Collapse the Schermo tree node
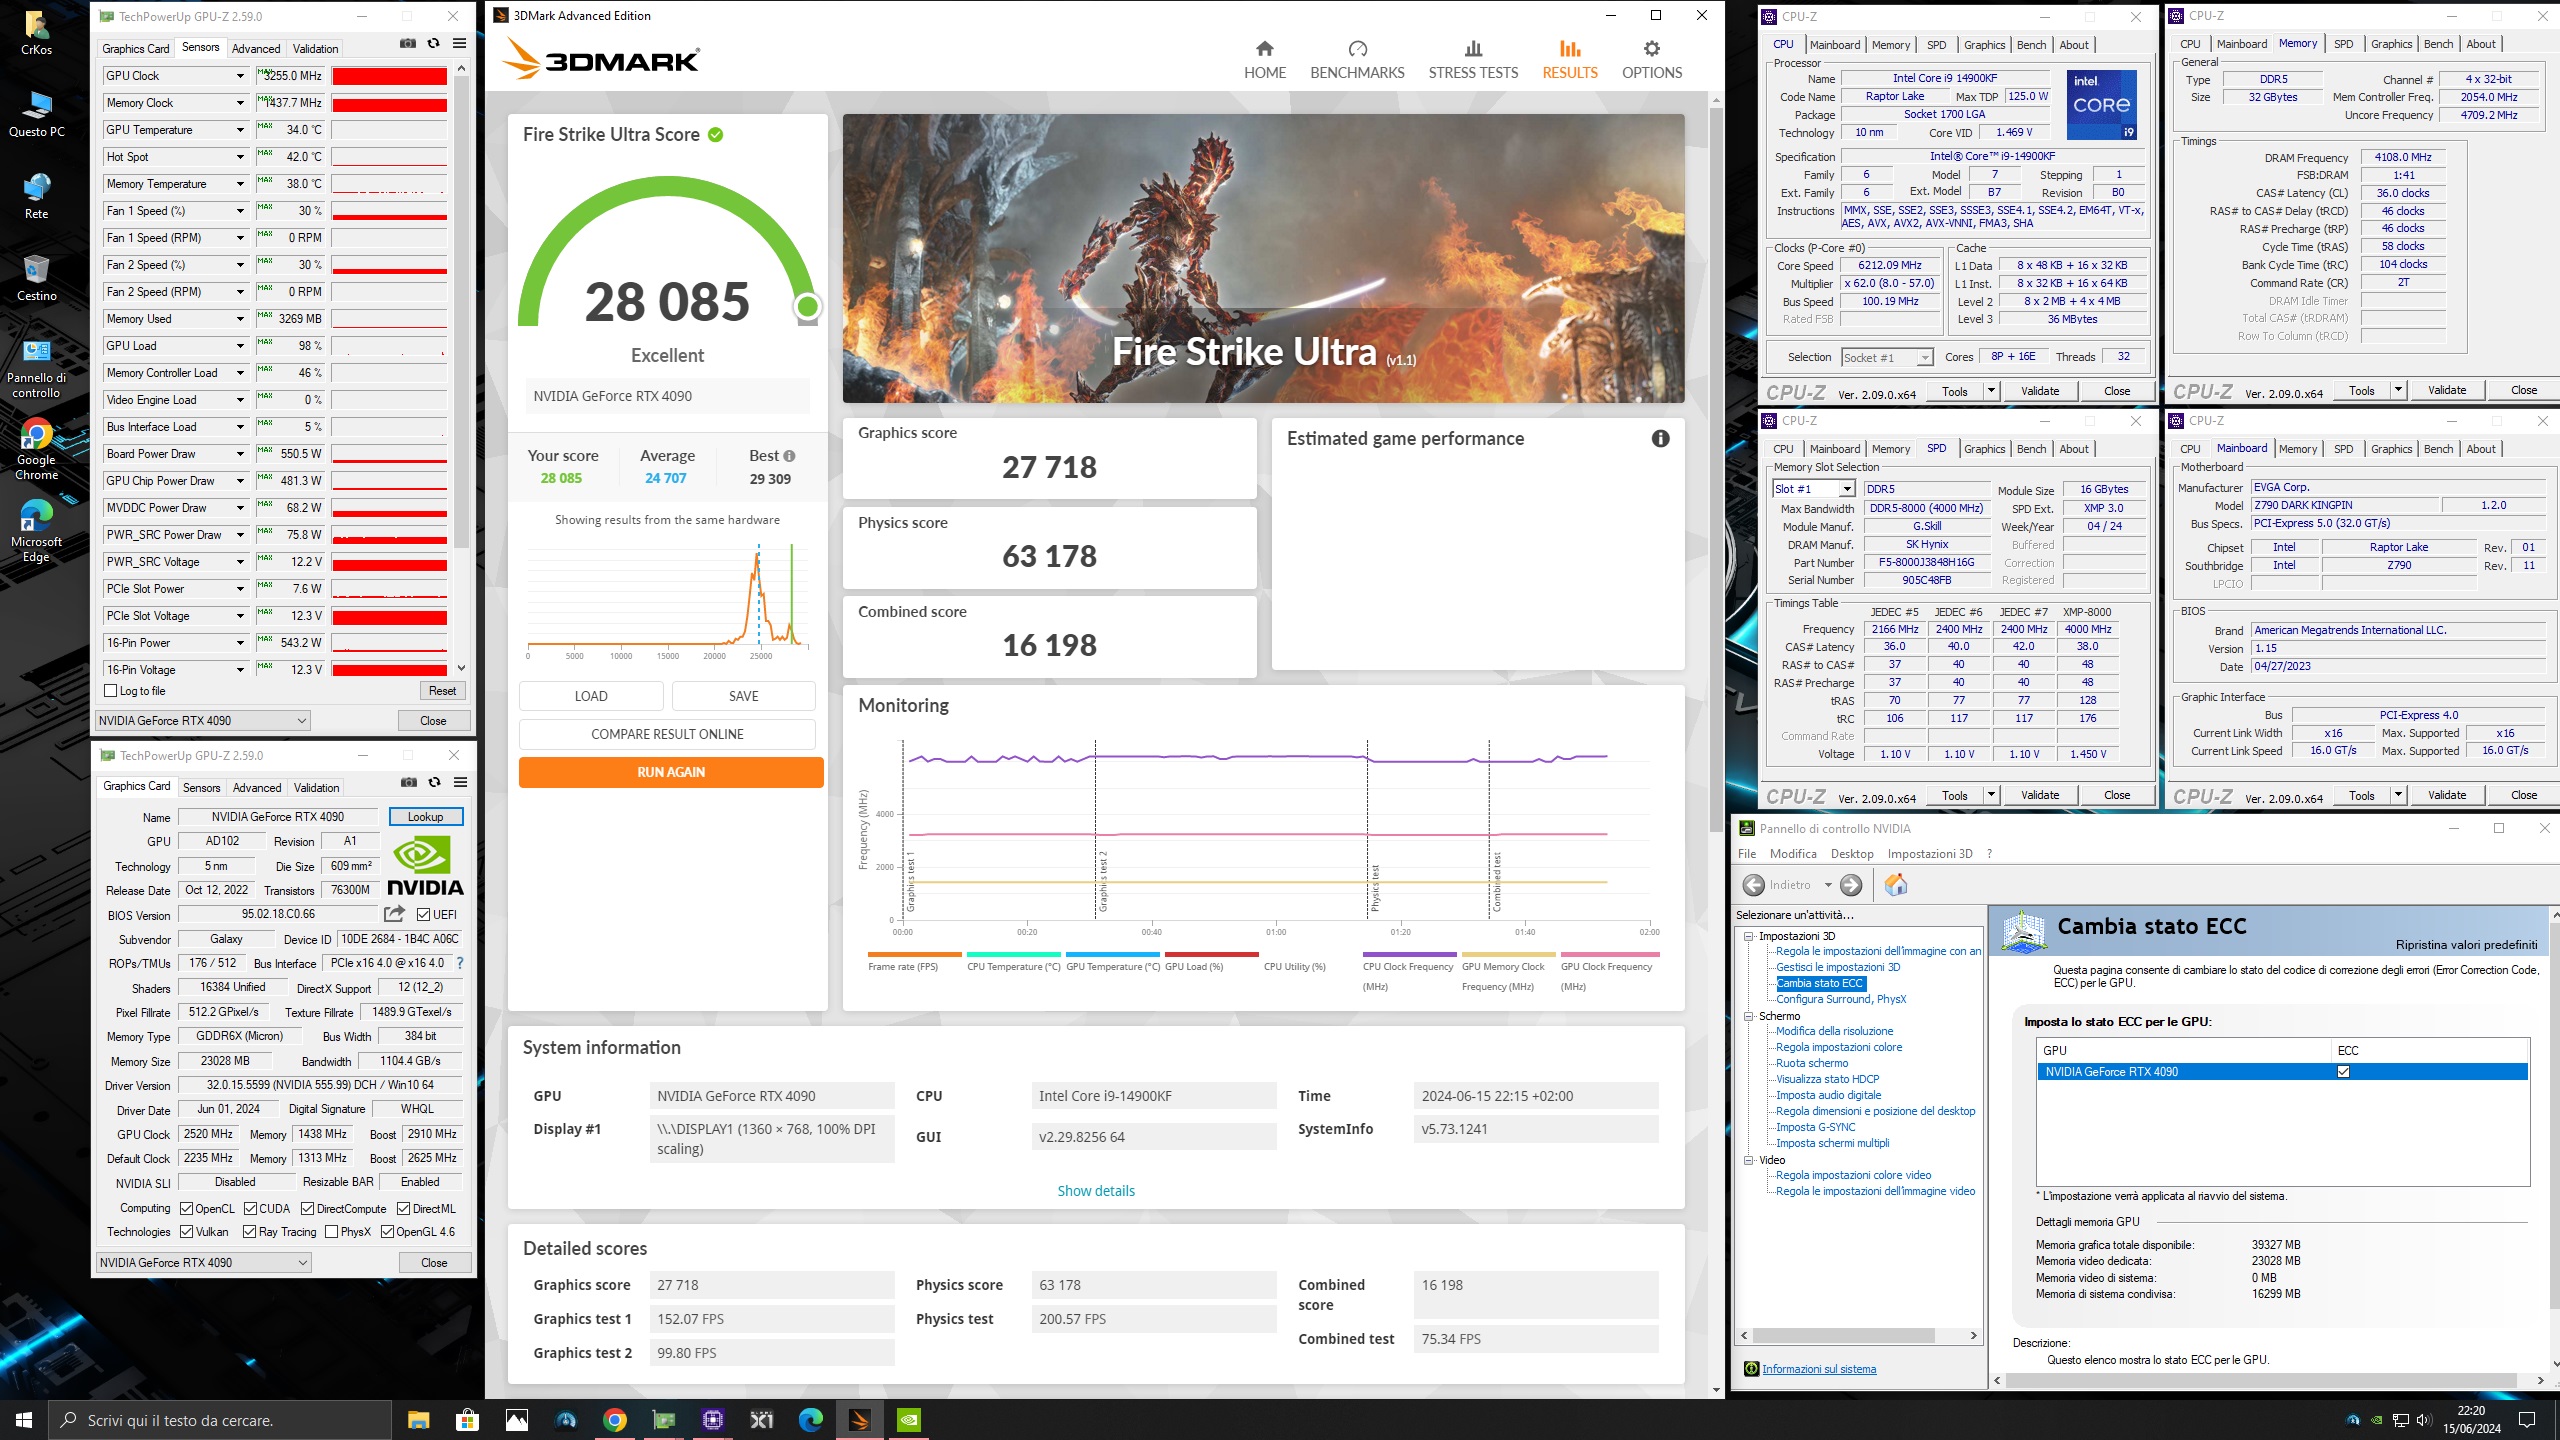Image resolution: width=2560 pixels, height=1440 pixels. pyautogui.click(x=1749, y=1016)
